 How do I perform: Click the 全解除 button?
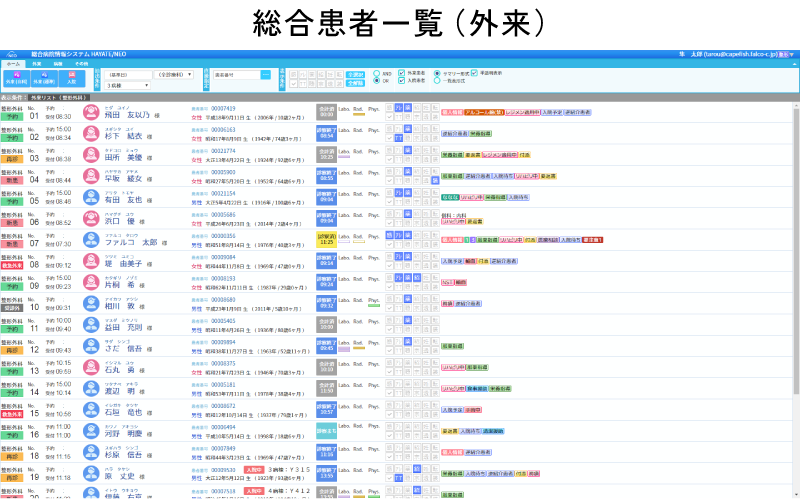click(x=356, y=83)
